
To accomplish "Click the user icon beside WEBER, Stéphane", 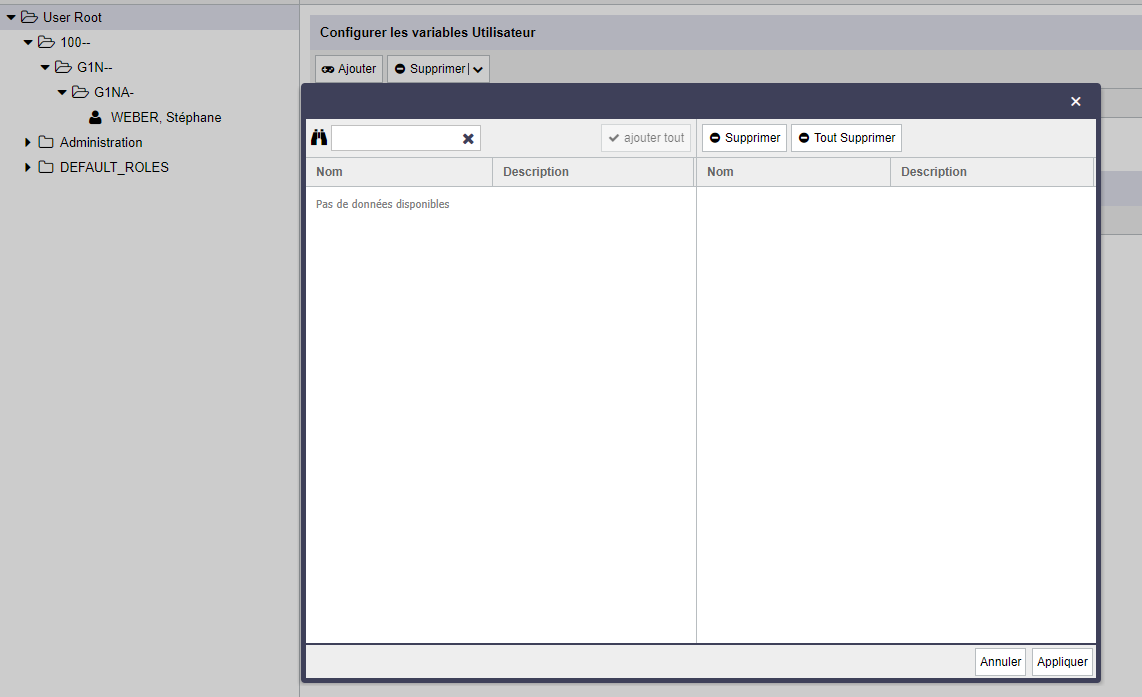I will [x=95, y=117].
